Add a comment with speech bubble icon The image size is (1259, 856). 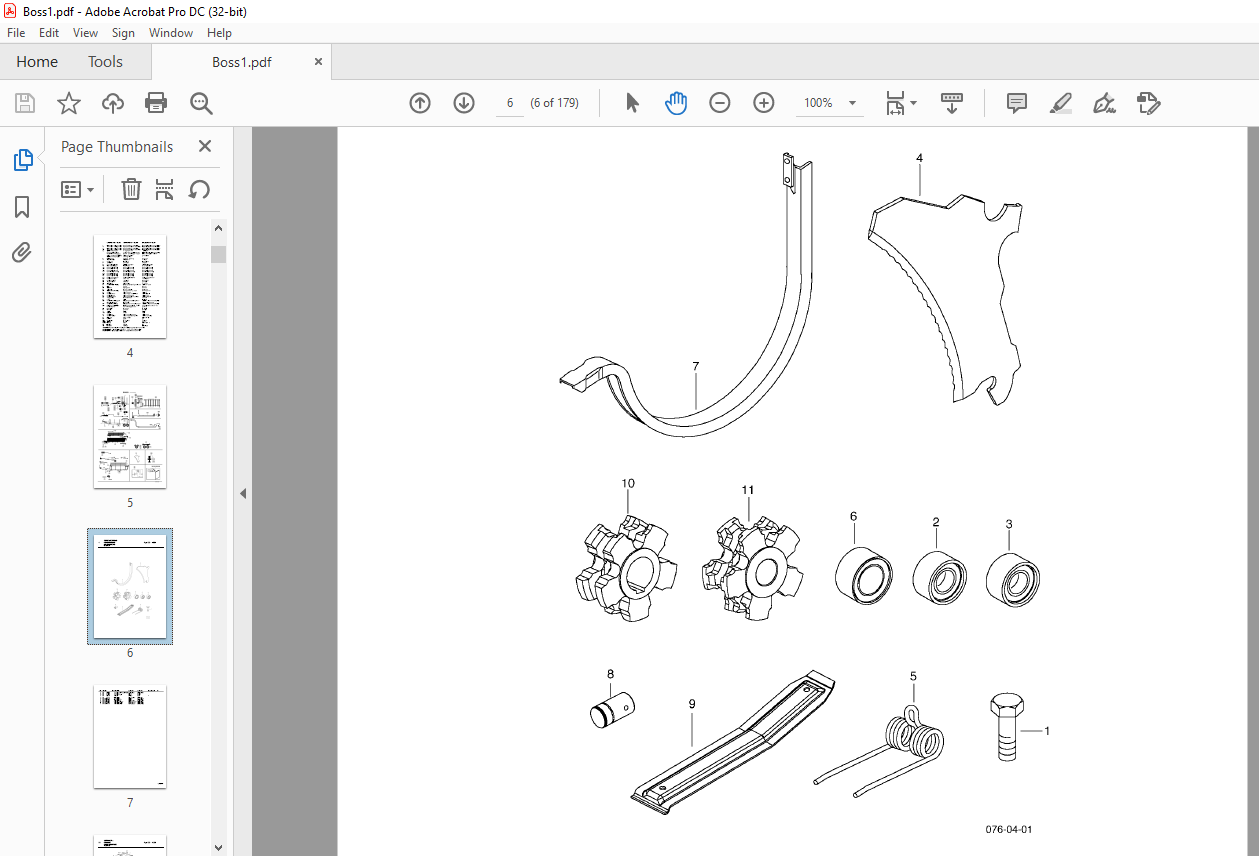[1017, 103]
